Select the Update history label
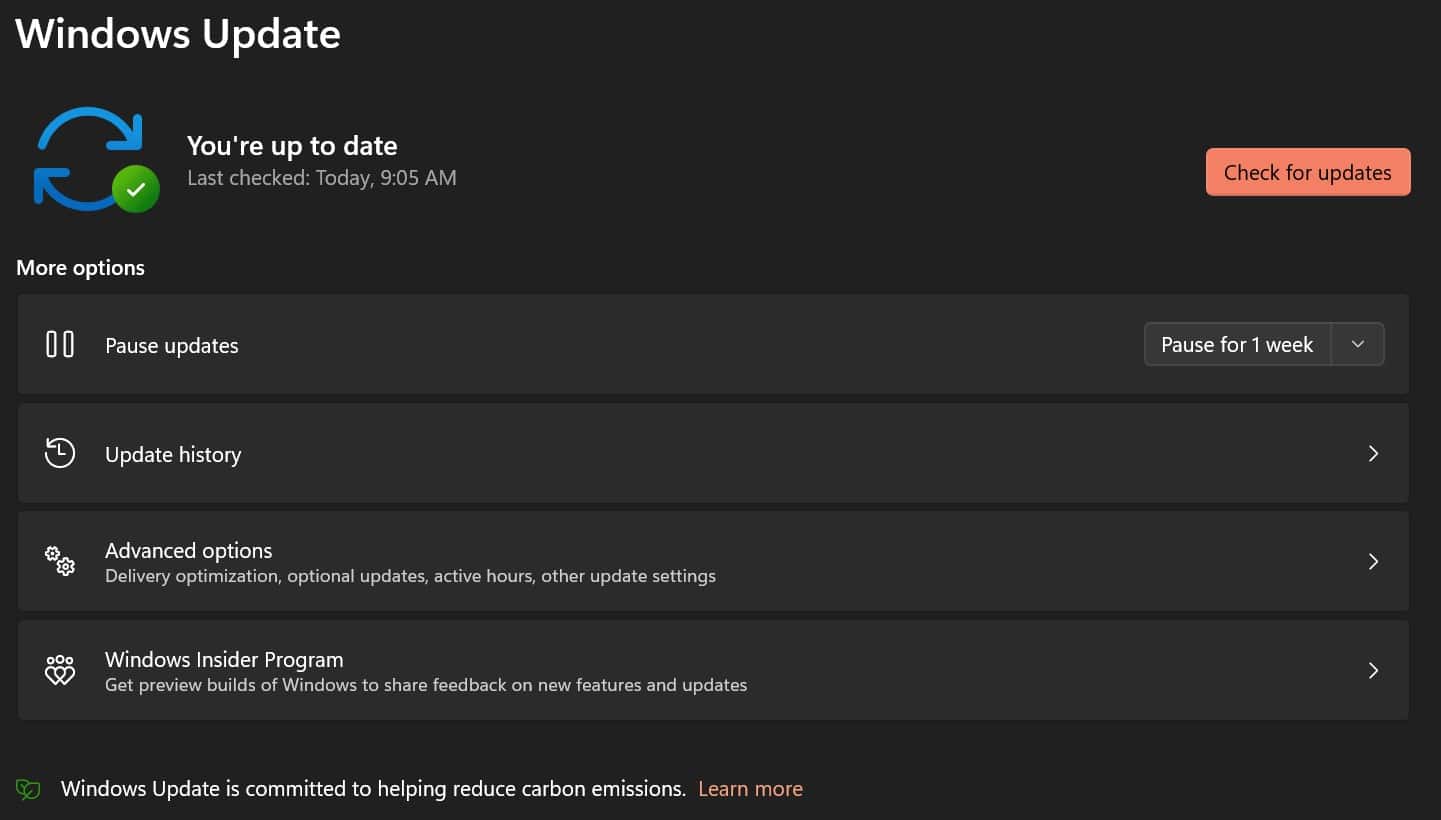The height and width of the screenshot is (820, 1441). (173, 455)
